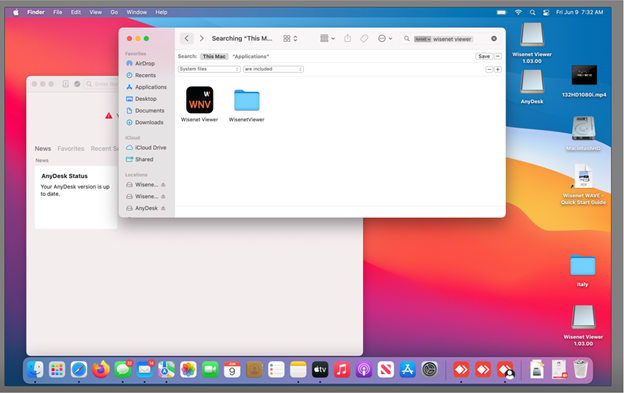The image size is (624, 393).
Task: Open Mail from the Dock
Action: [144, 370]
